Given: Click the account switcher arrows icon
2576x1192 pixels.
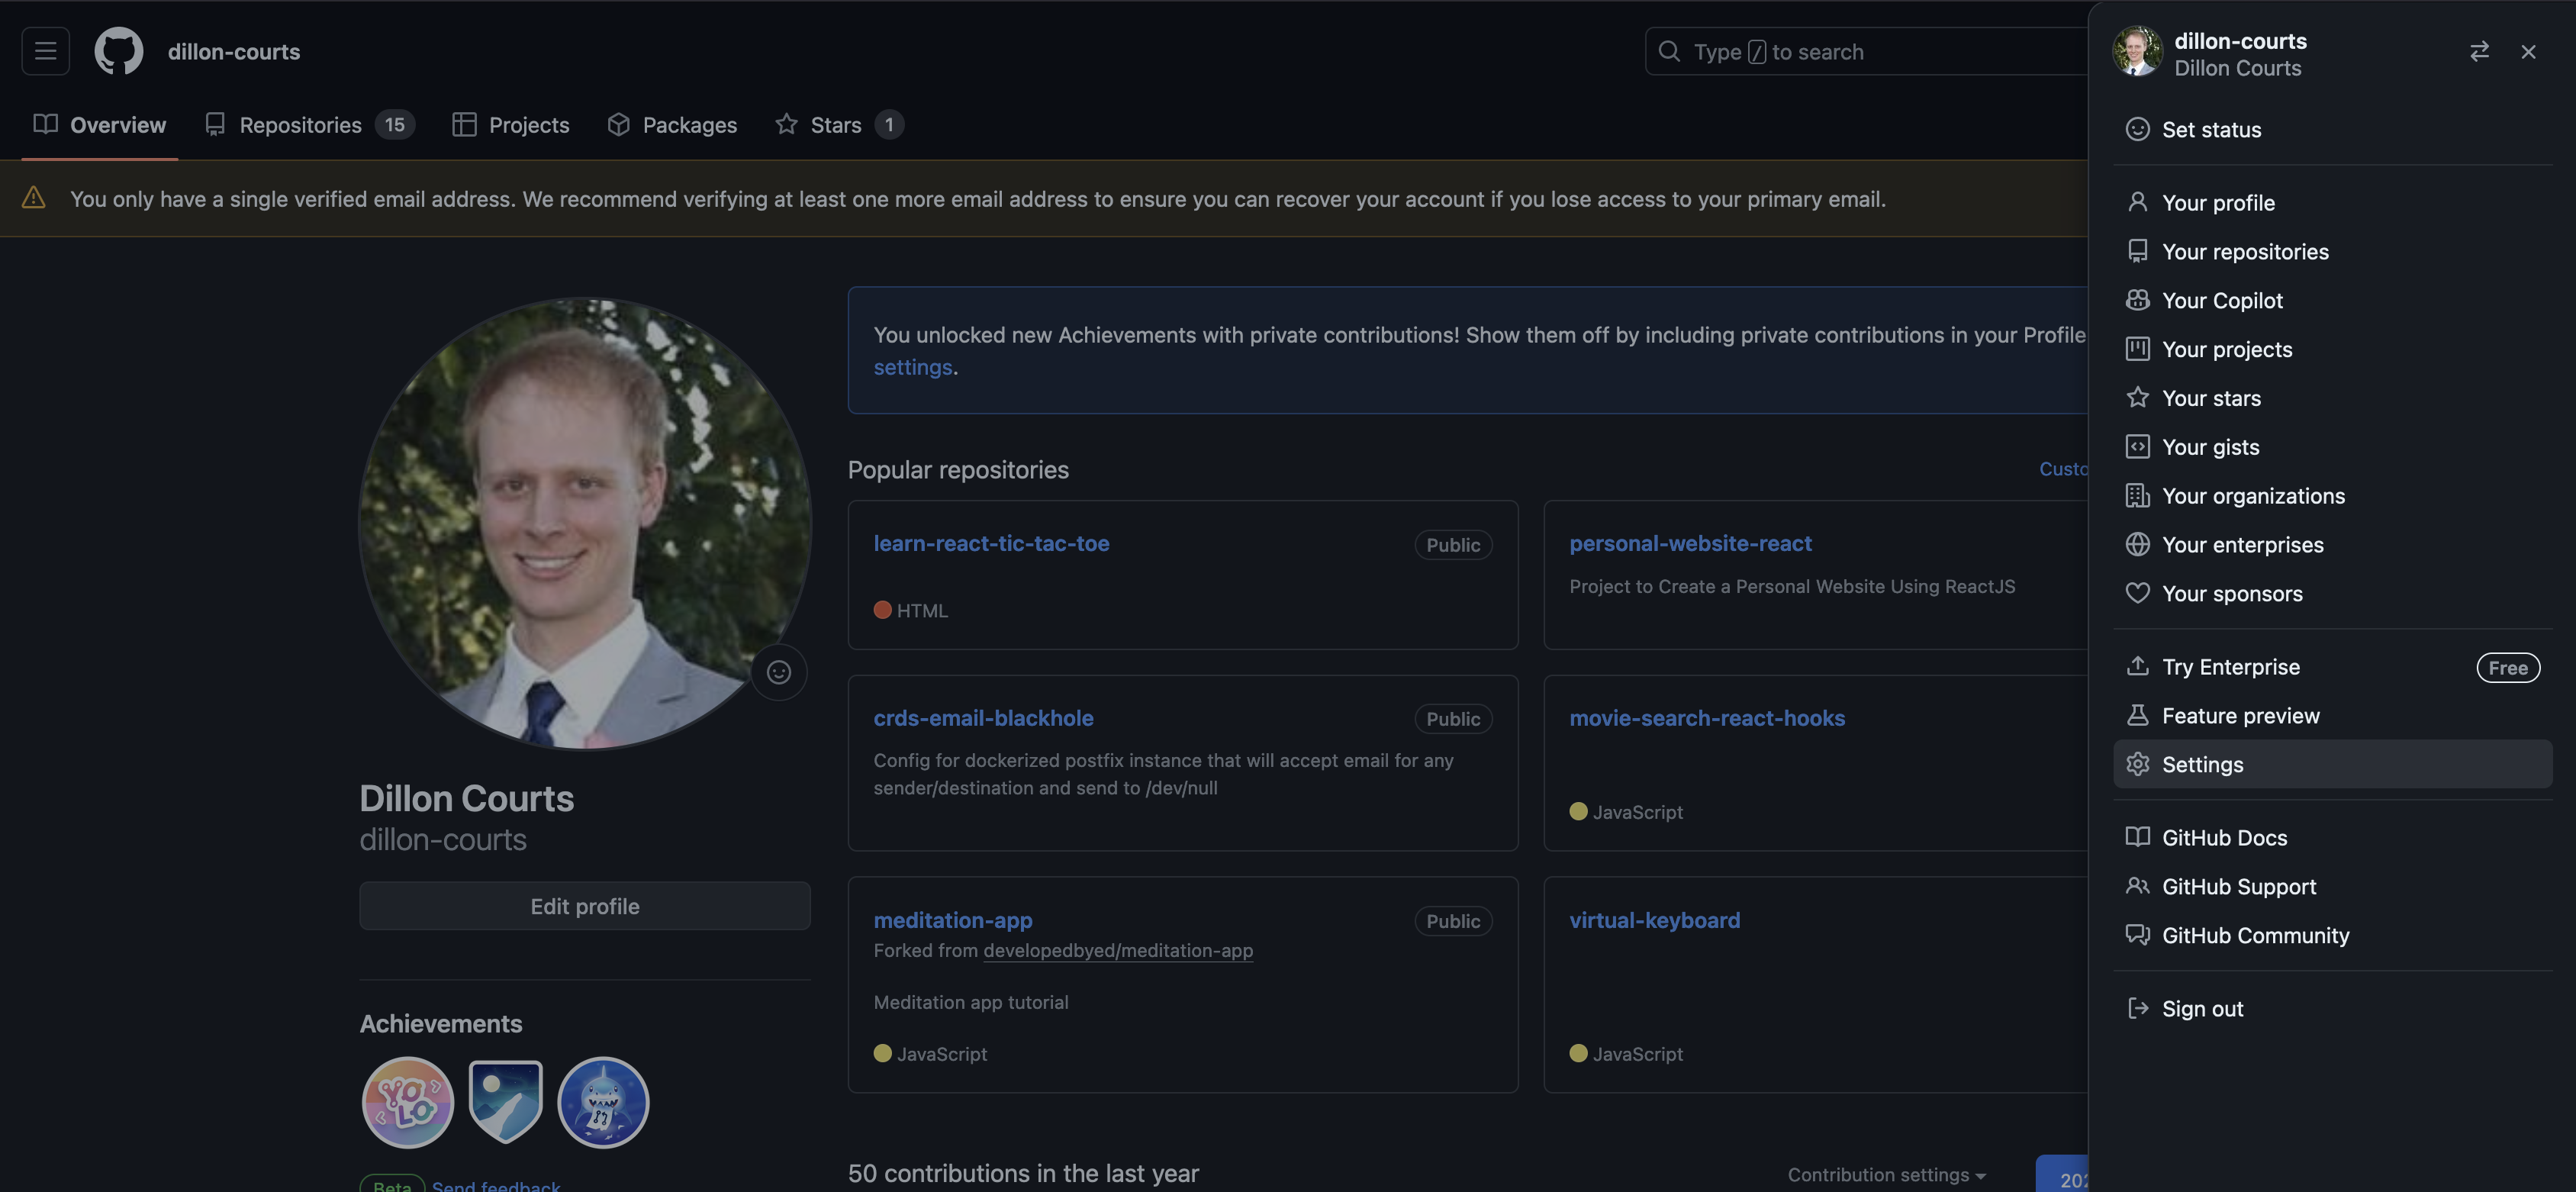Looking at the screenshot, I should click(x=2478, y=52).
